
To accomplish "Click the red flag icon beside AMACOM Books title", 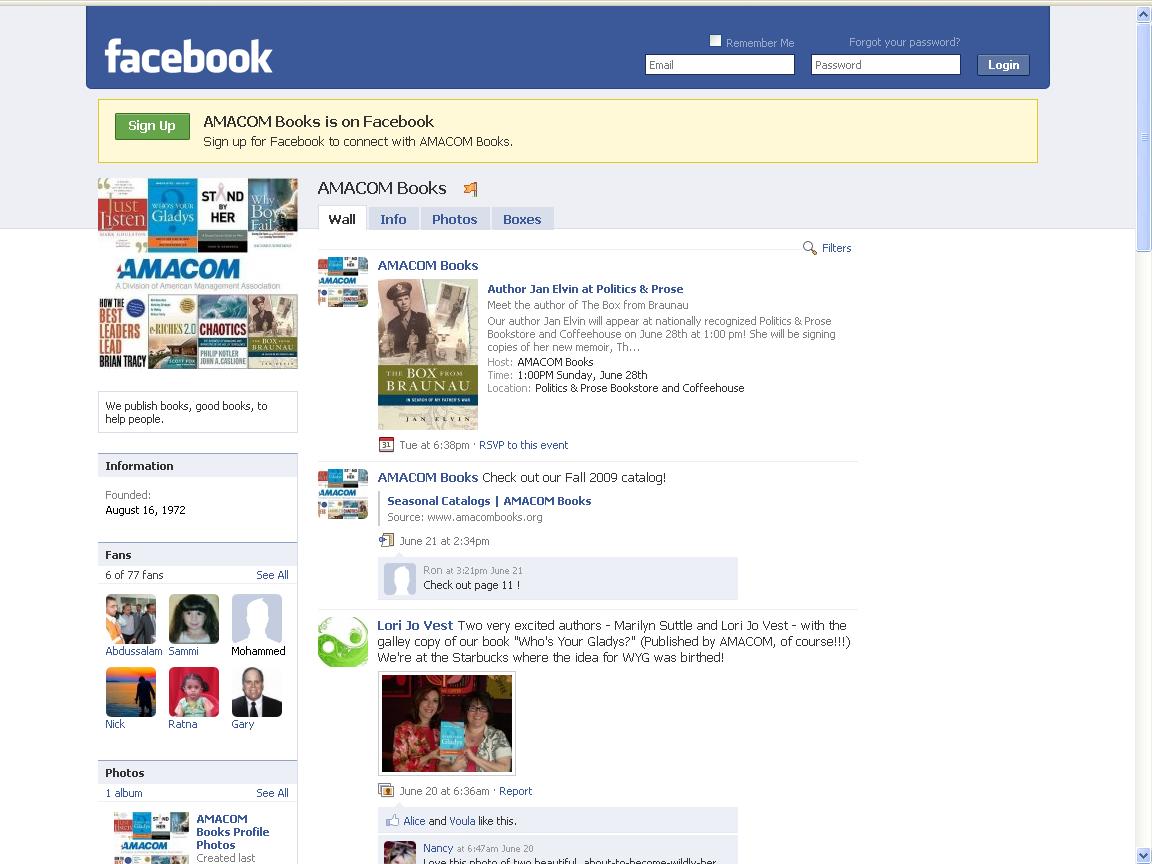I will [469, 188].
